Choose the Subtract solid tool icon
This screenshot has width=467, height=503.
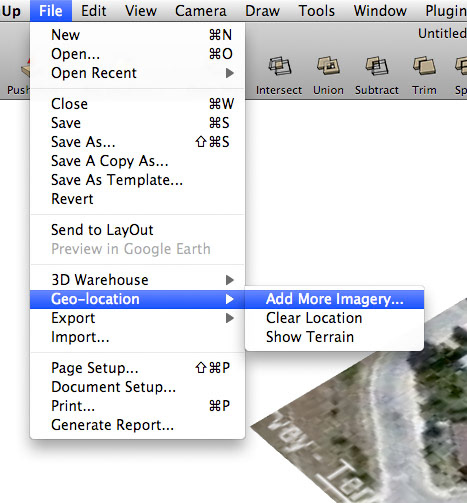[376, 66]
